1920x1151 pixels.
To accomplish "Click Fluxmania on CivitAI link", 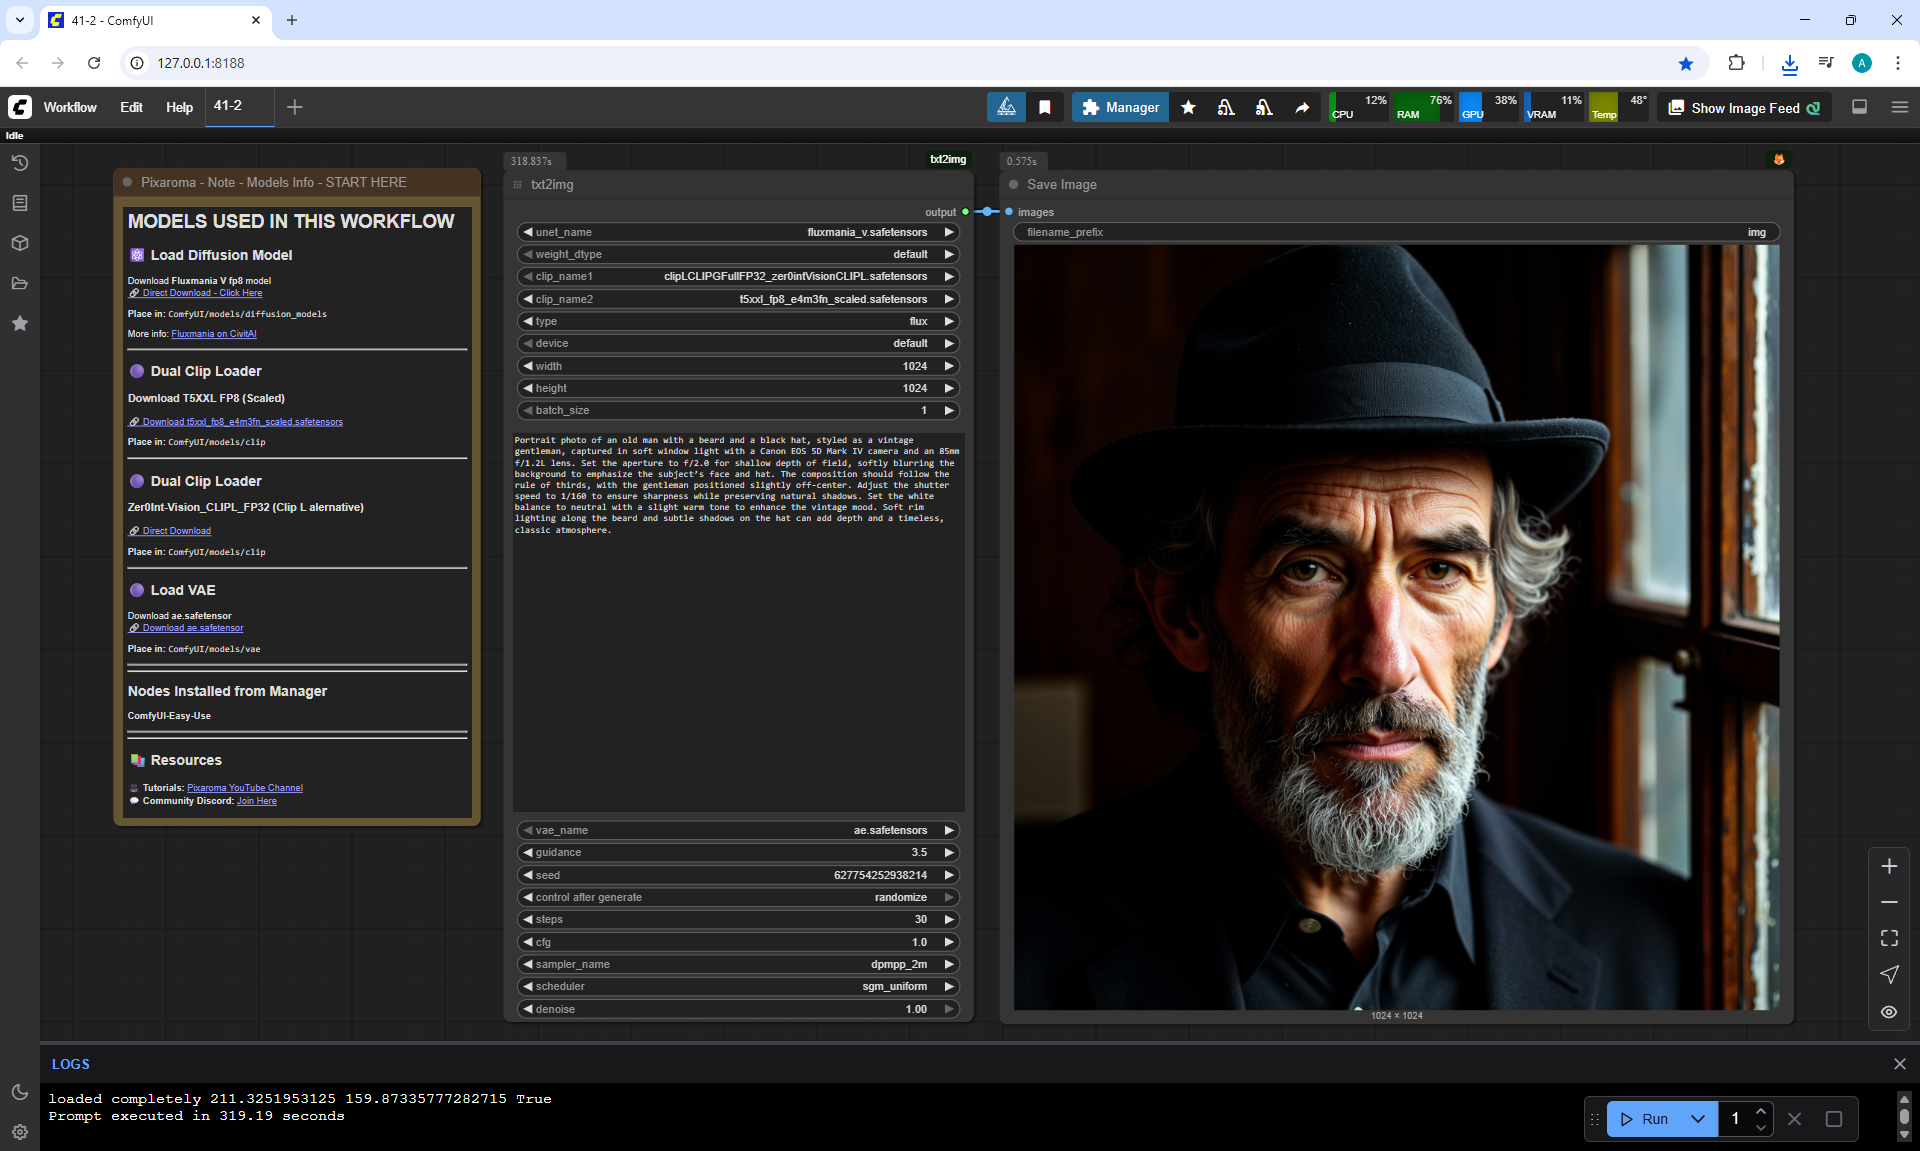I will coord(213,334).
